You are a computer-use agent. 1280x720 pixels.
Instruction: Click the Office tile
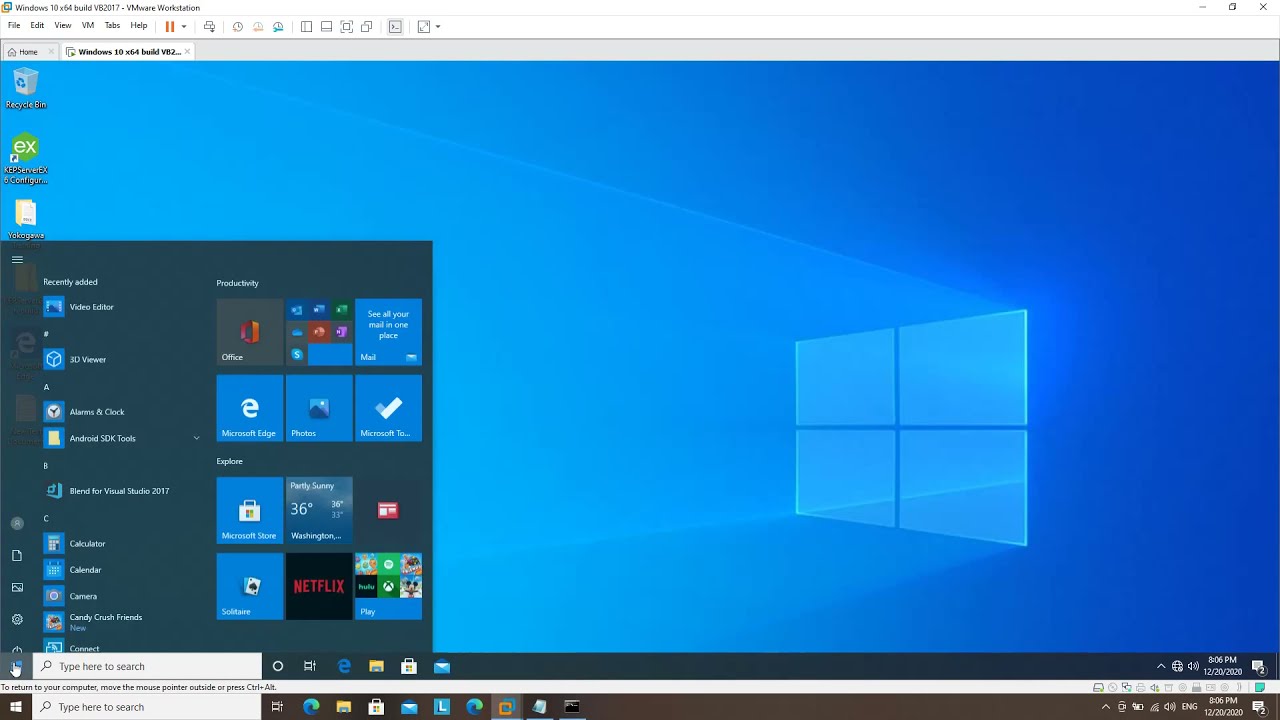[x=250, y=332]
